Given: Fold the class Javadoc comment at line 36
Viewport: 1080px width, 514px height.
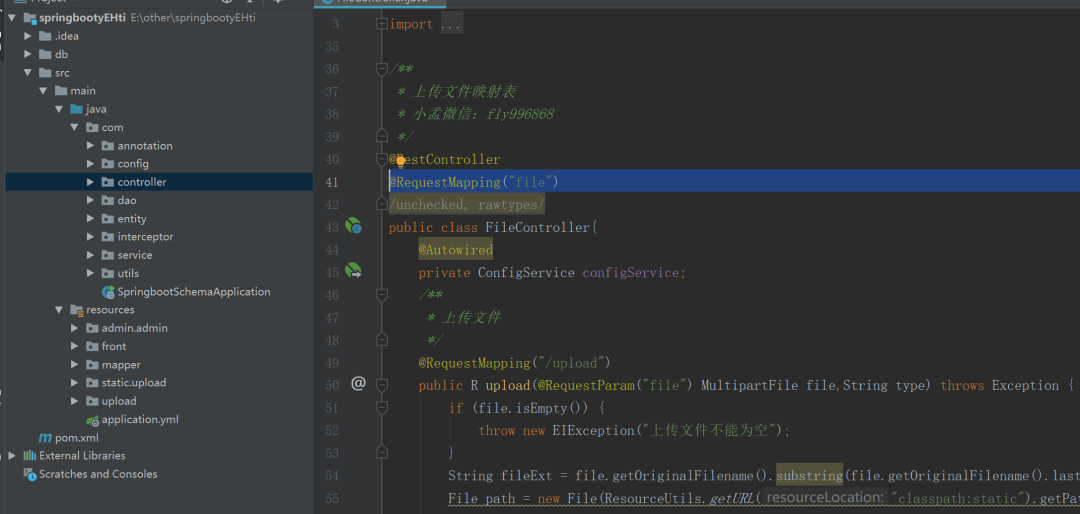Looking at the screenshot, I should [x=382, y=69].
